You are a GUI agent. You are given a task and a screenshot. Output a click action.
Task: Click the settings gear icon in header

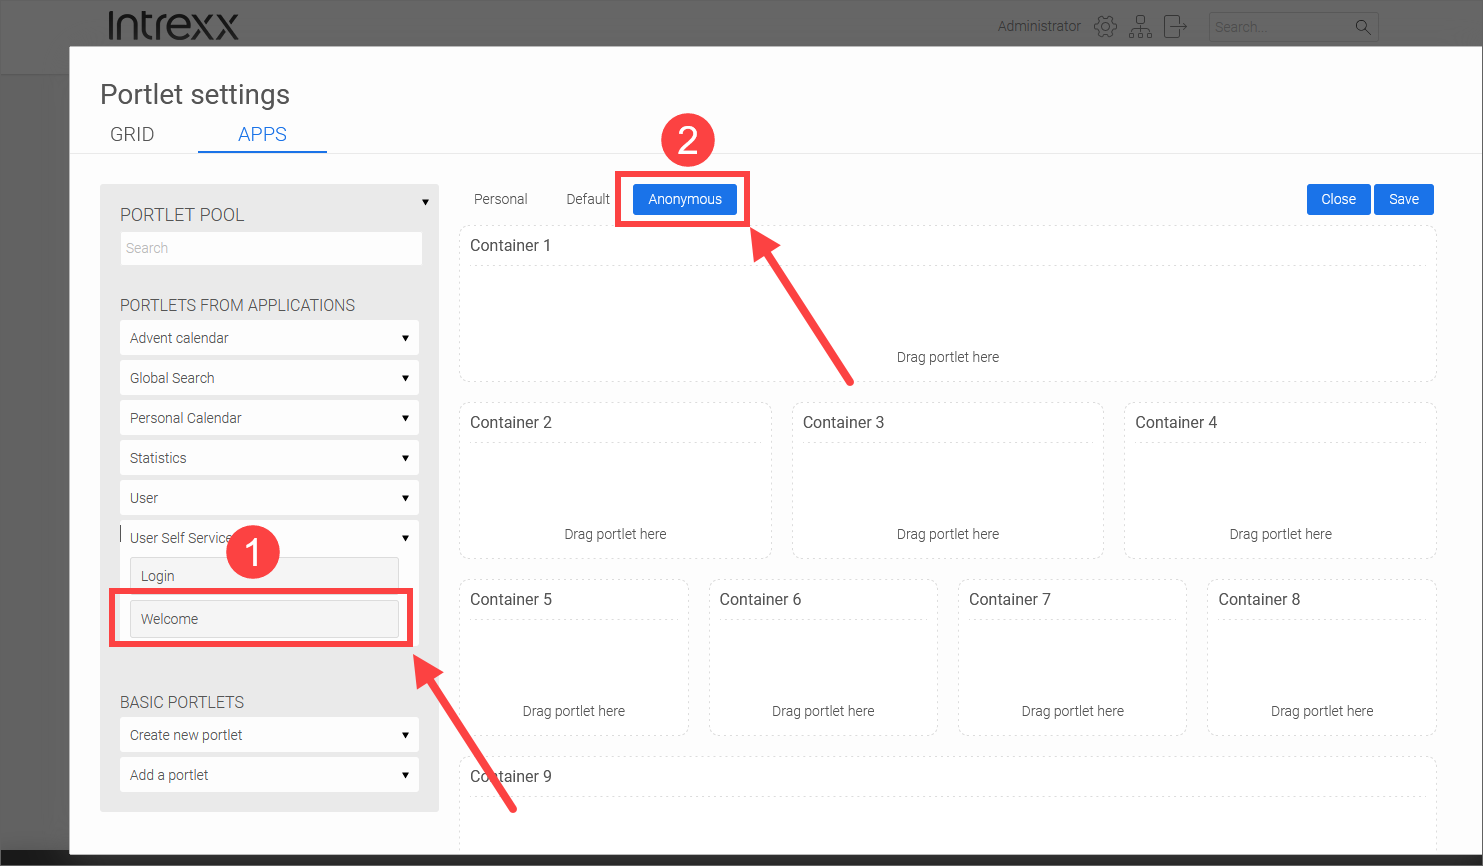tap(1105, 27)
